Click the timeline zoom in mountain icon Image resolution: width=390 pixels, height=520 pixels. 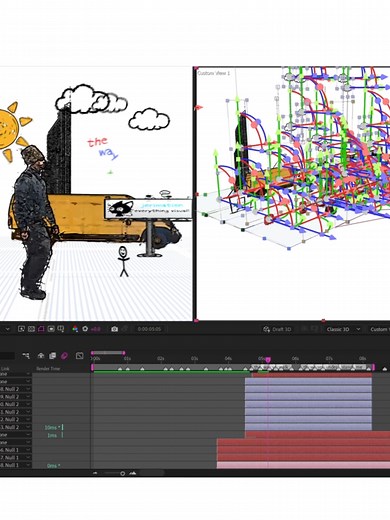coord(133,473)
